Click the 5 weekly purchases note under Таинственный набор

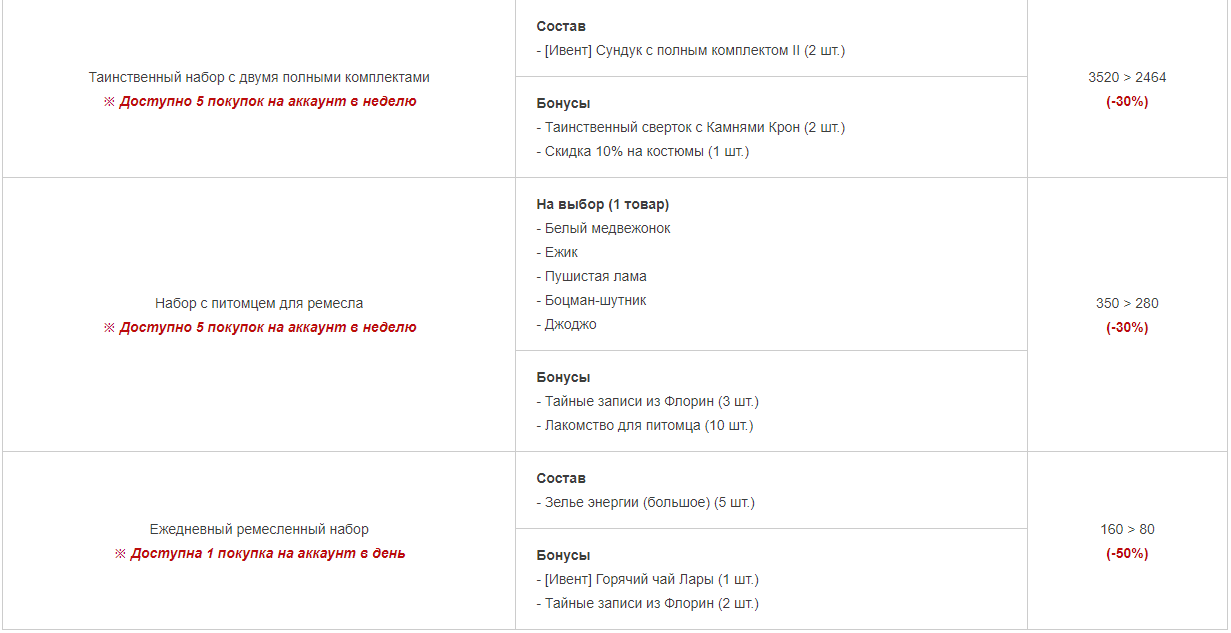click(260, 101)
